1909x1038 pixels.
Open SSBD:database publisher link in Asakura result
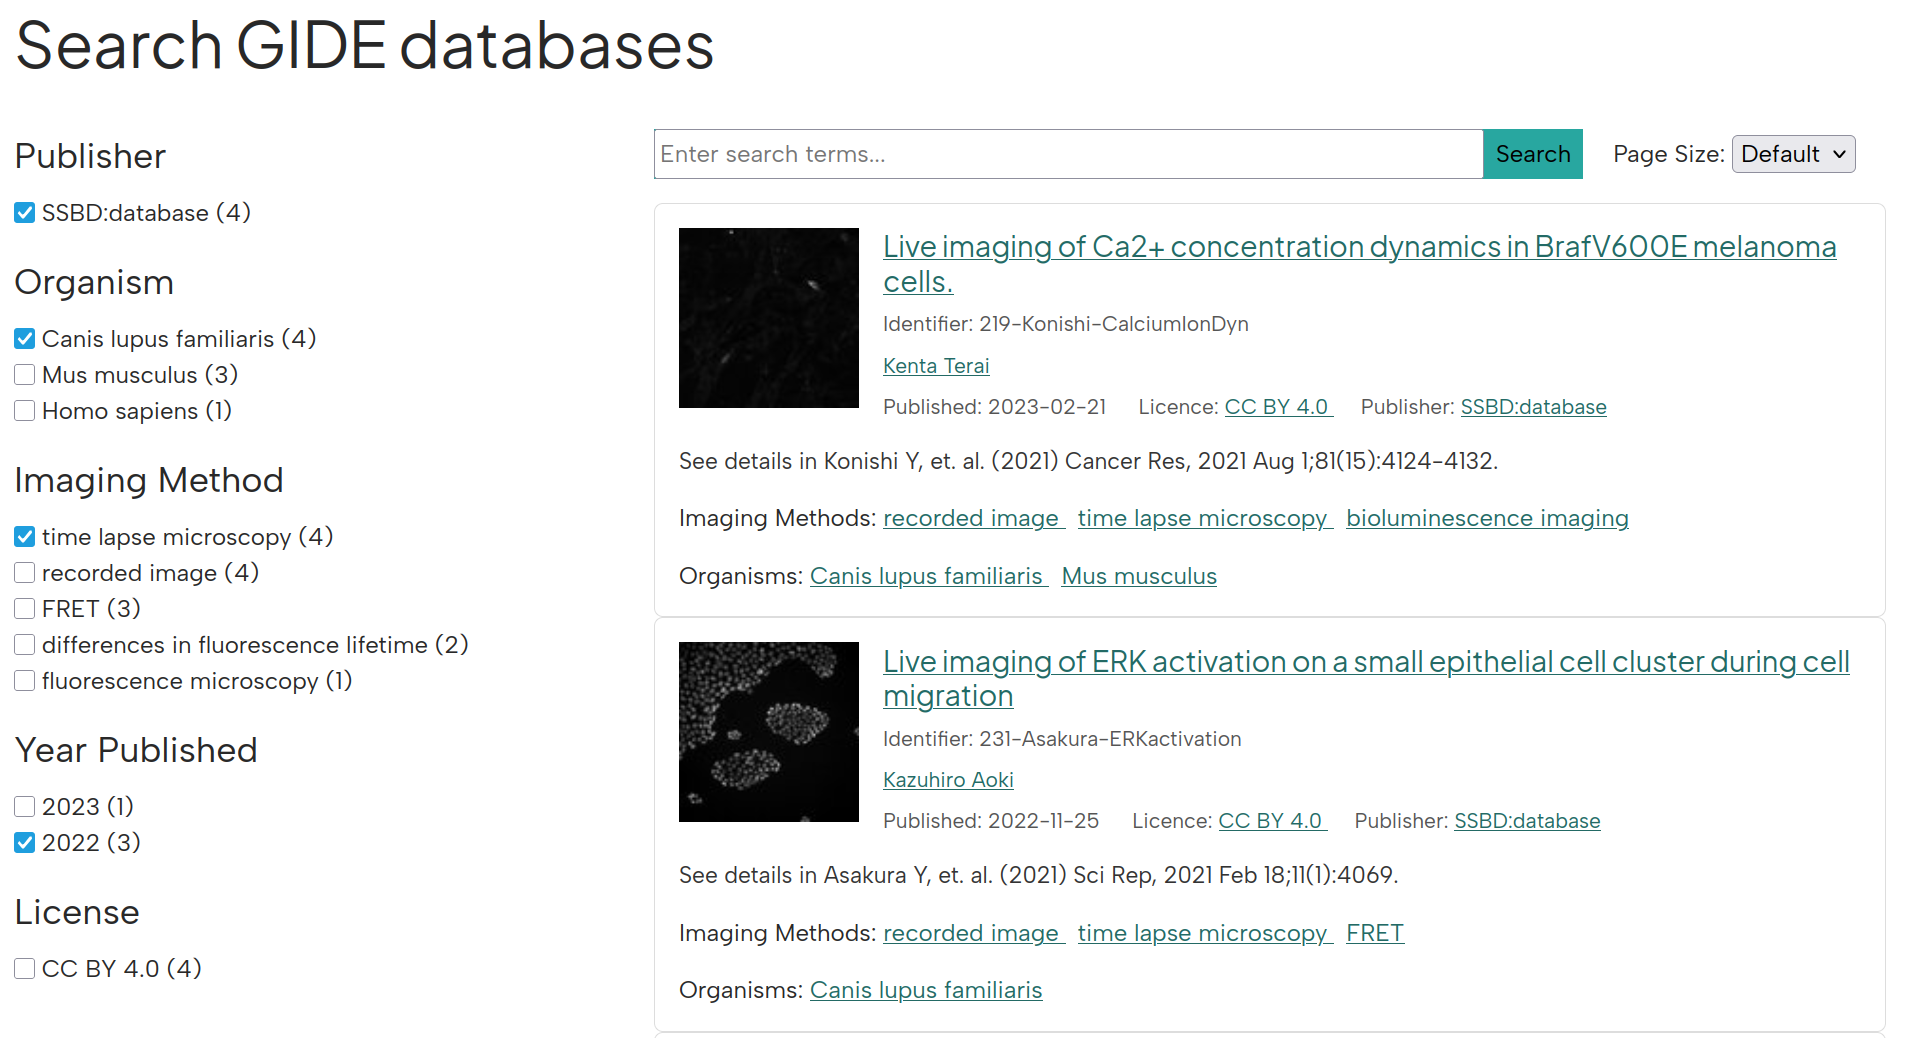[x=1527, y=821]
